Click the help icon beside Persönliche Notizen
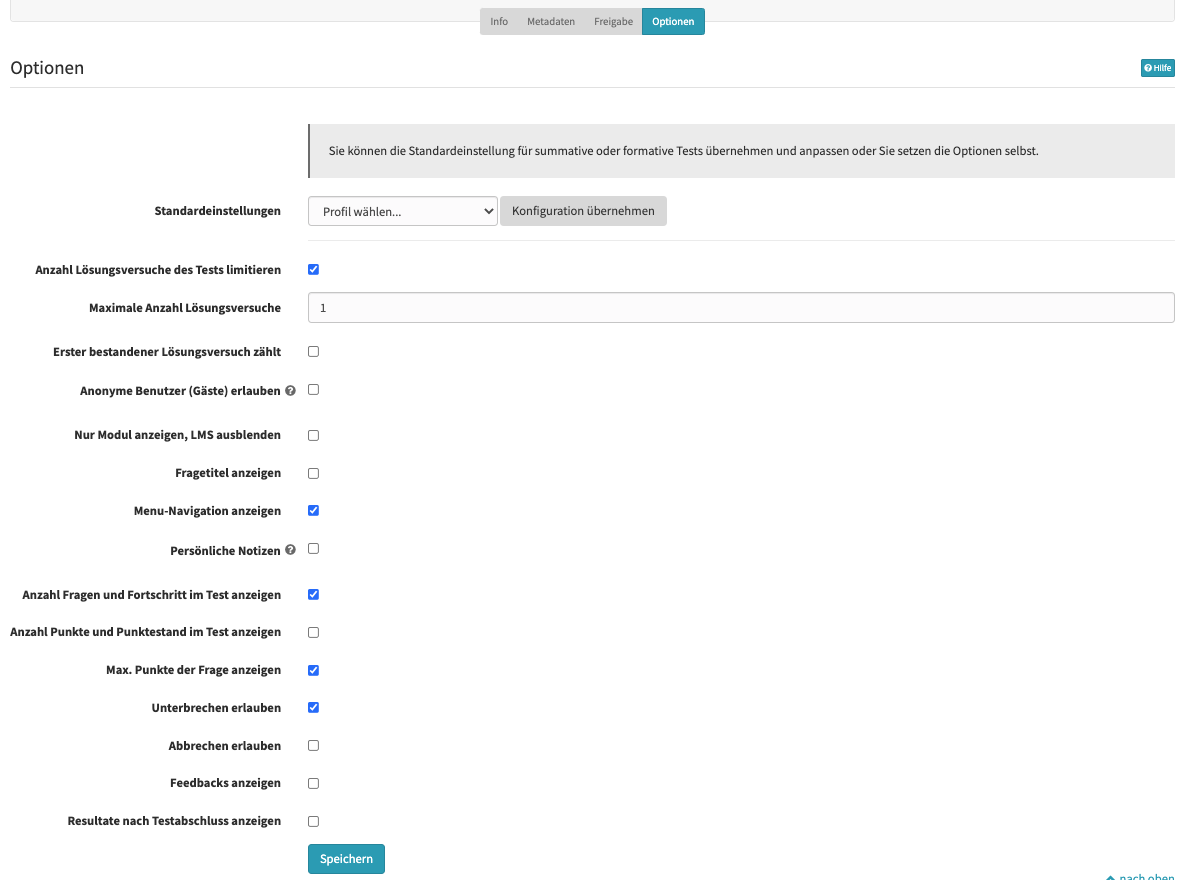 tap(290, 548)
